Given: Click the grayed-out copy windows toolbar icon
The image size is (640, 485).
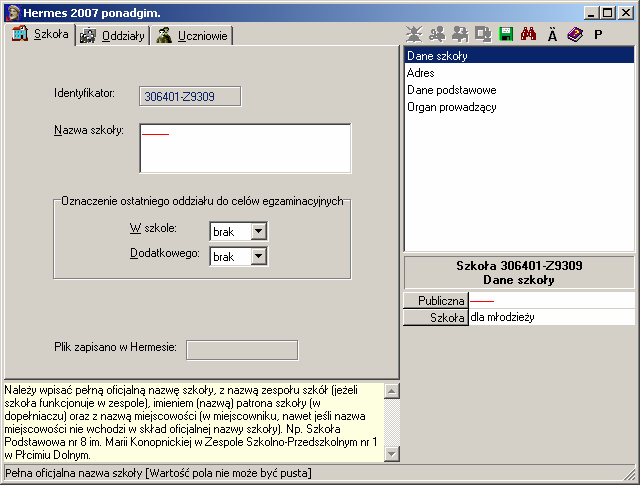Looking at the screenshot, I should (x=483, y=35).
